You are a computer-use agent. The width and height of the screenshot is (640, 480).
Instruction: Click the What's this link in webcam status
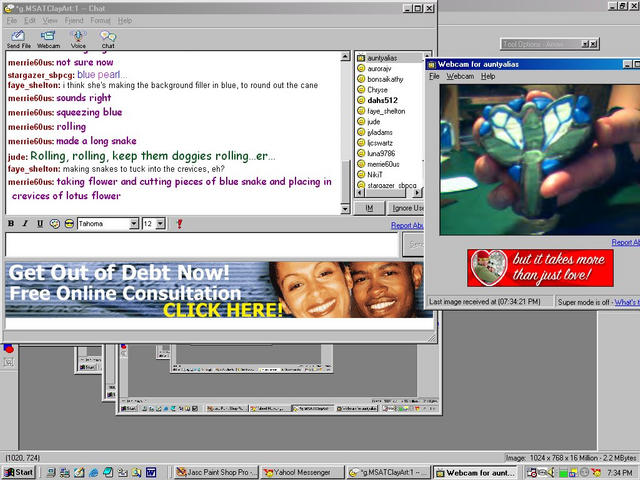click(627, 302)
